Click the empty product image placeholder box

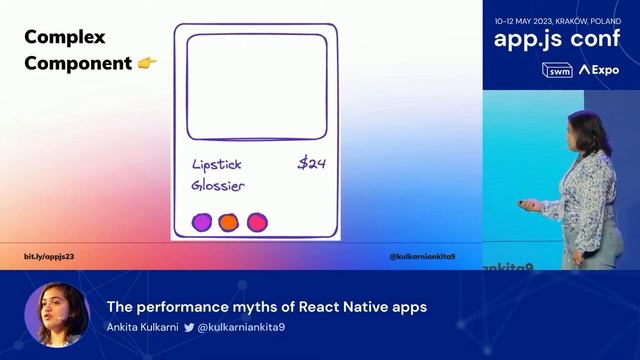coord(257,87)
